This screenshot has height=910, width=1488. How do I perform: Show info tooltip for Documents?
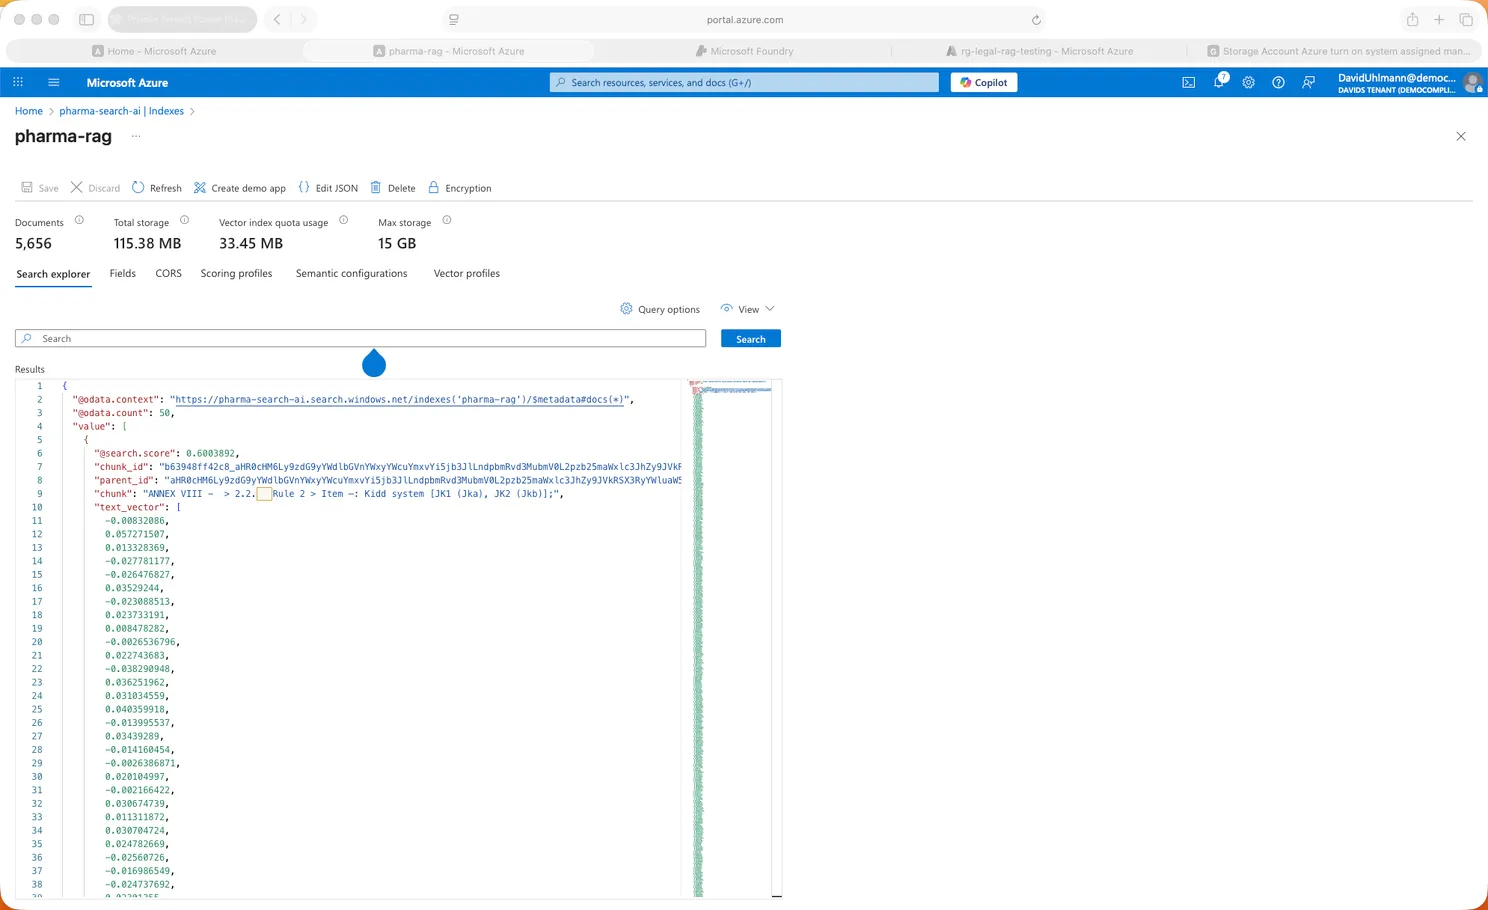pos(79,220)
